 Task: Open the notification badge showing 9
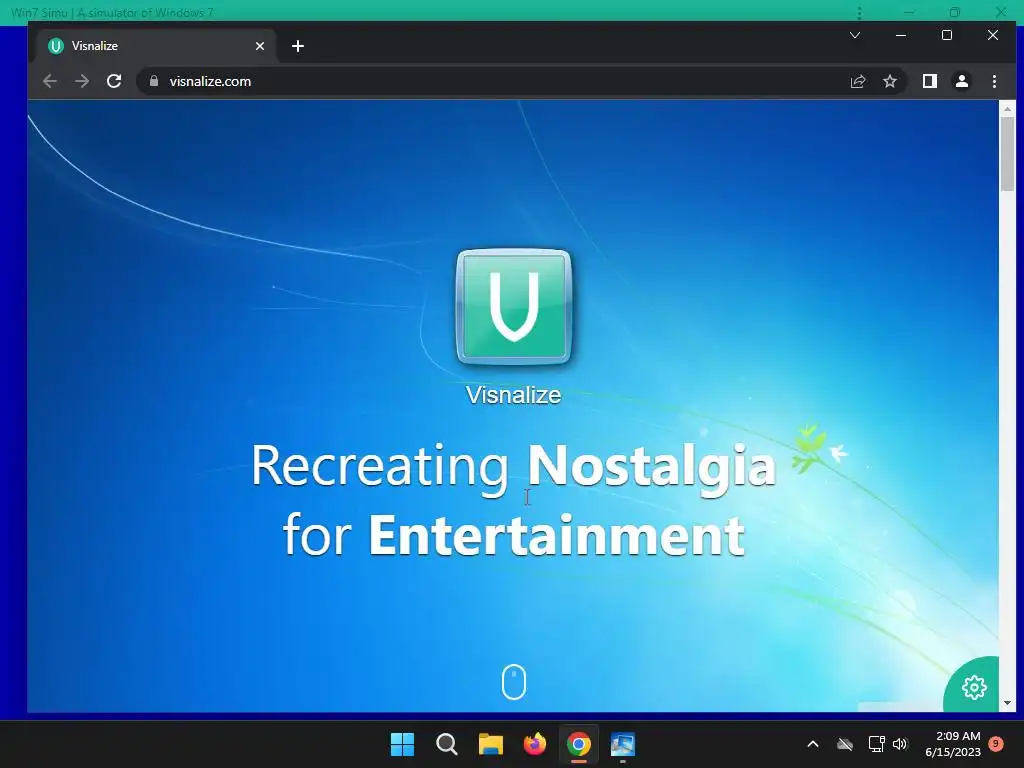(996, 743)
